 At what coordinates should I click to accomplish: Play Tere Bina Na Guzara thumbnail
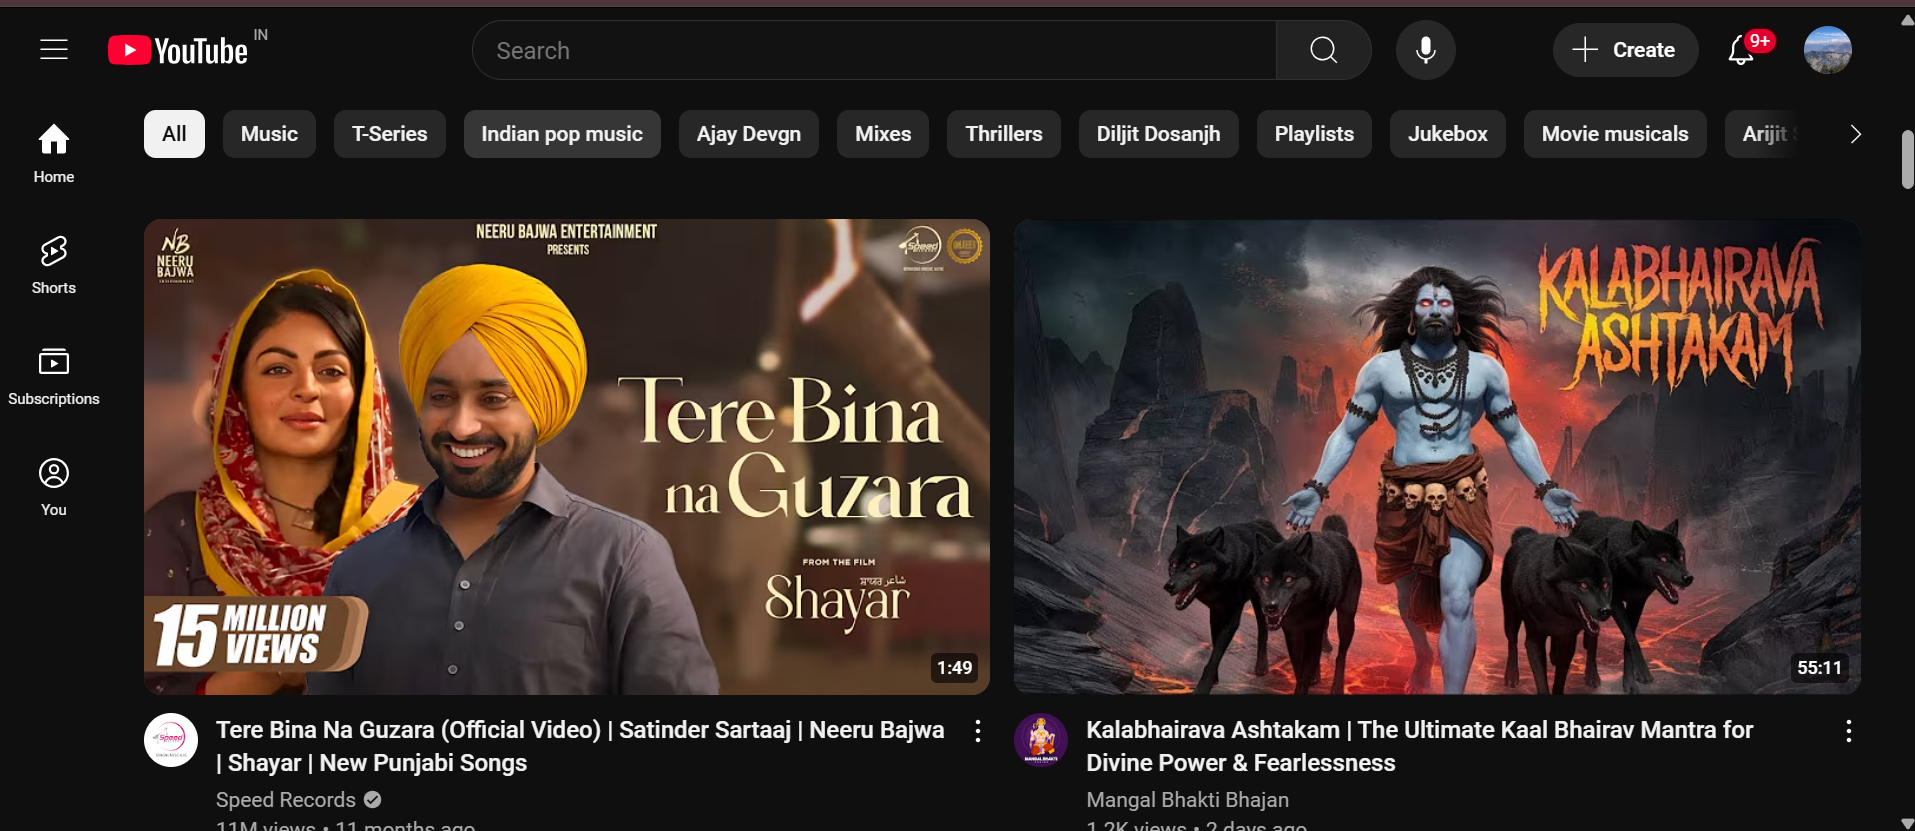pyautogui.click(x=567, y=457)
